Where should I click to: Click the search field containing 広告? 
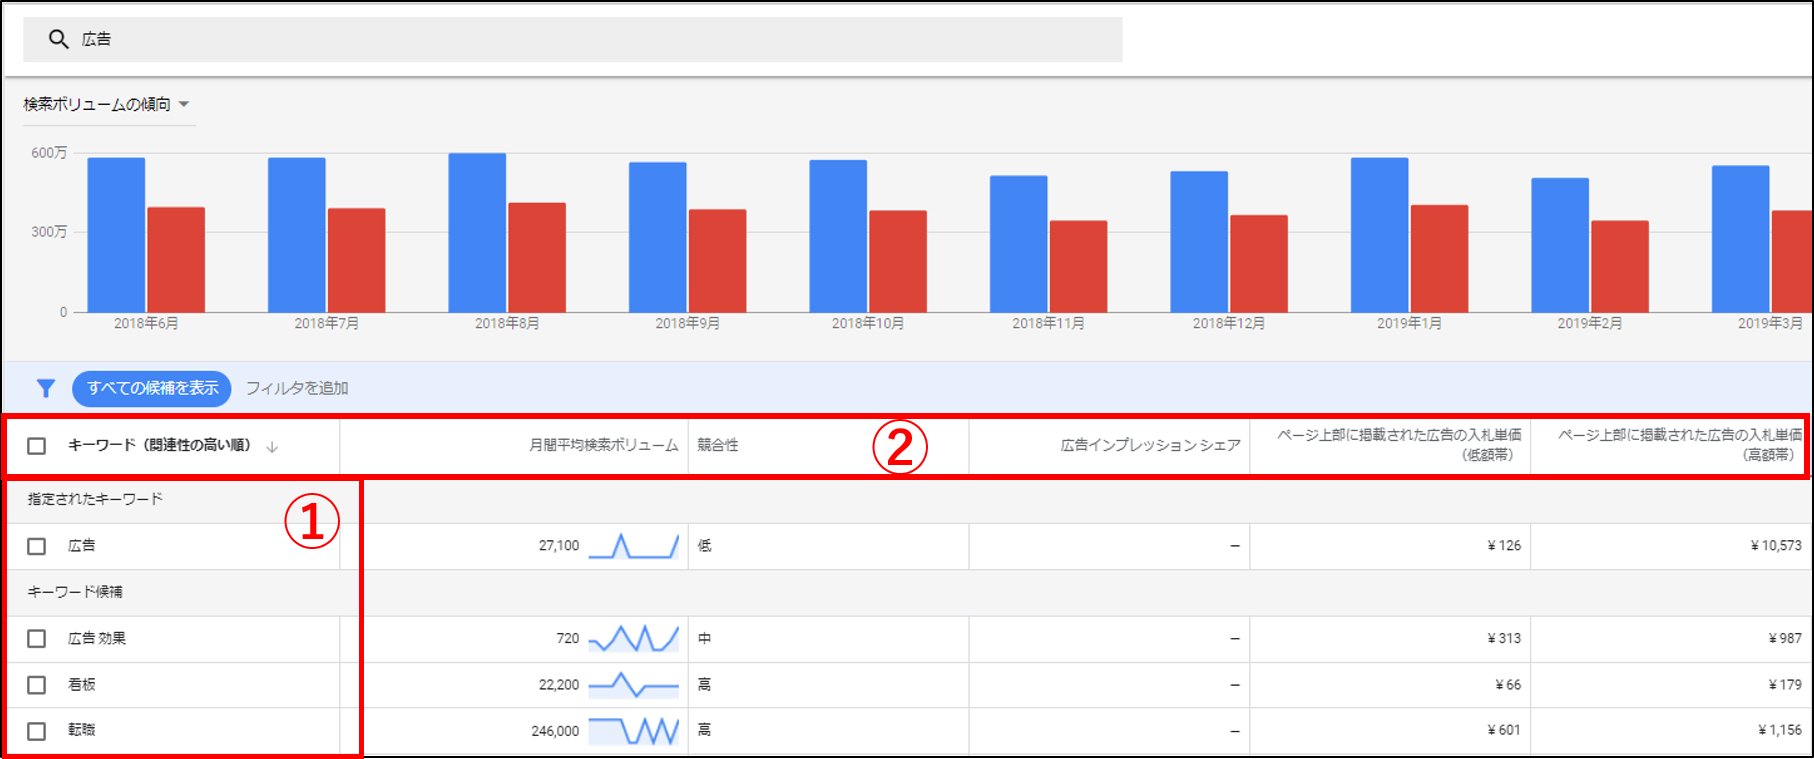coord(573,40)
